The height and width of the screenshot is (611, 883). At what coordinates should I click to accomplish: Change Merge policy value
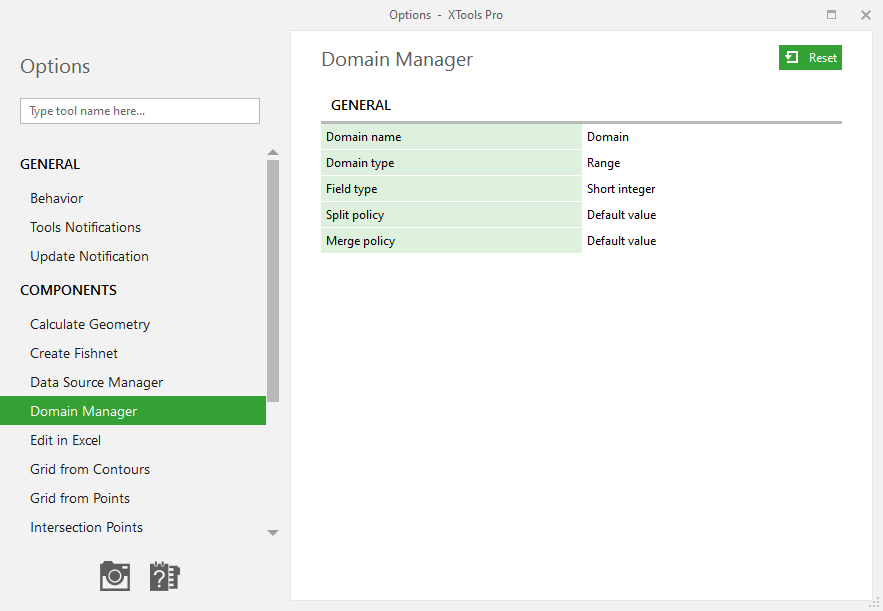pos(712,240)
